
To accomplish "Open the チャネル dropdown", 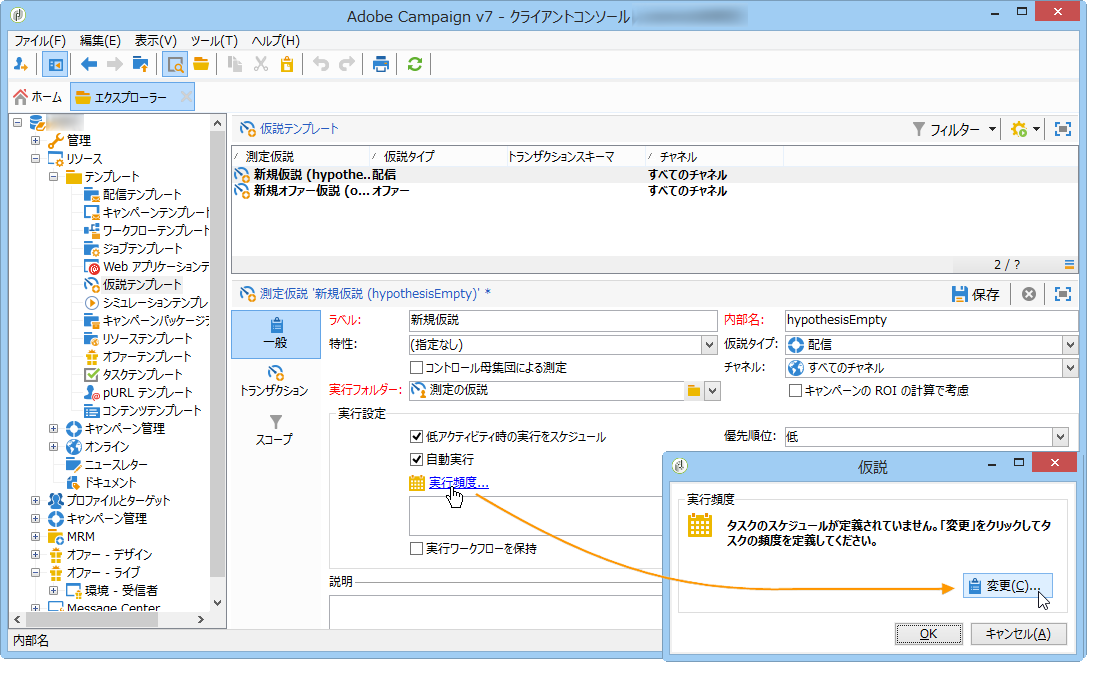I will click(1070, 367).
